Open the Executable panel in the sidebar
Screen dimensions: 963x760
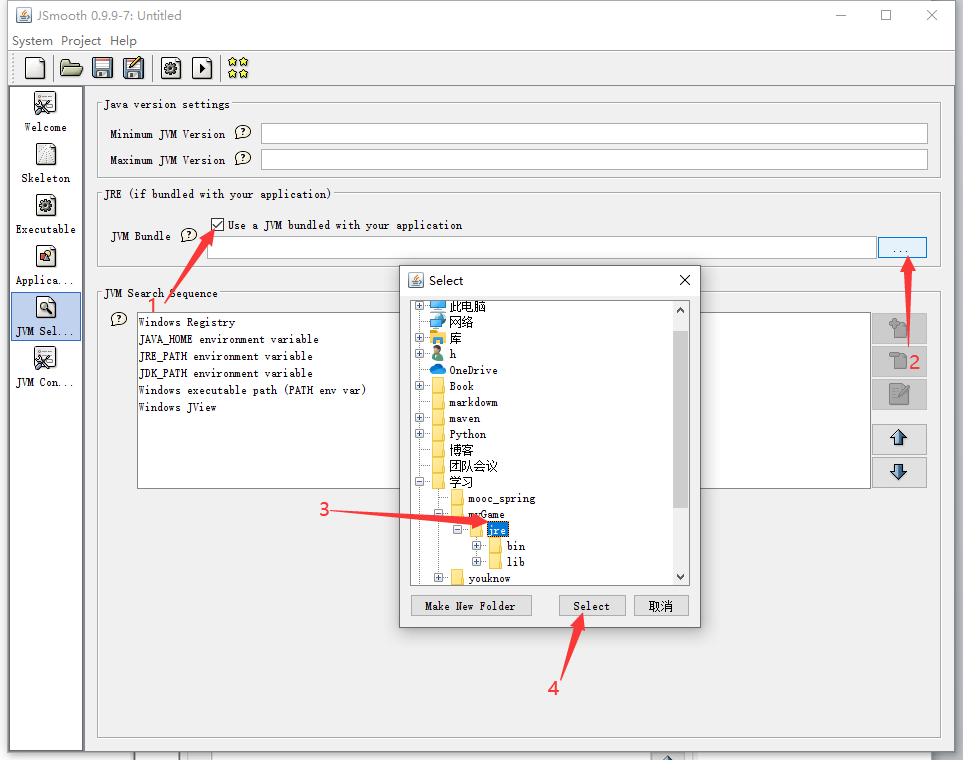tap(45, 214)
